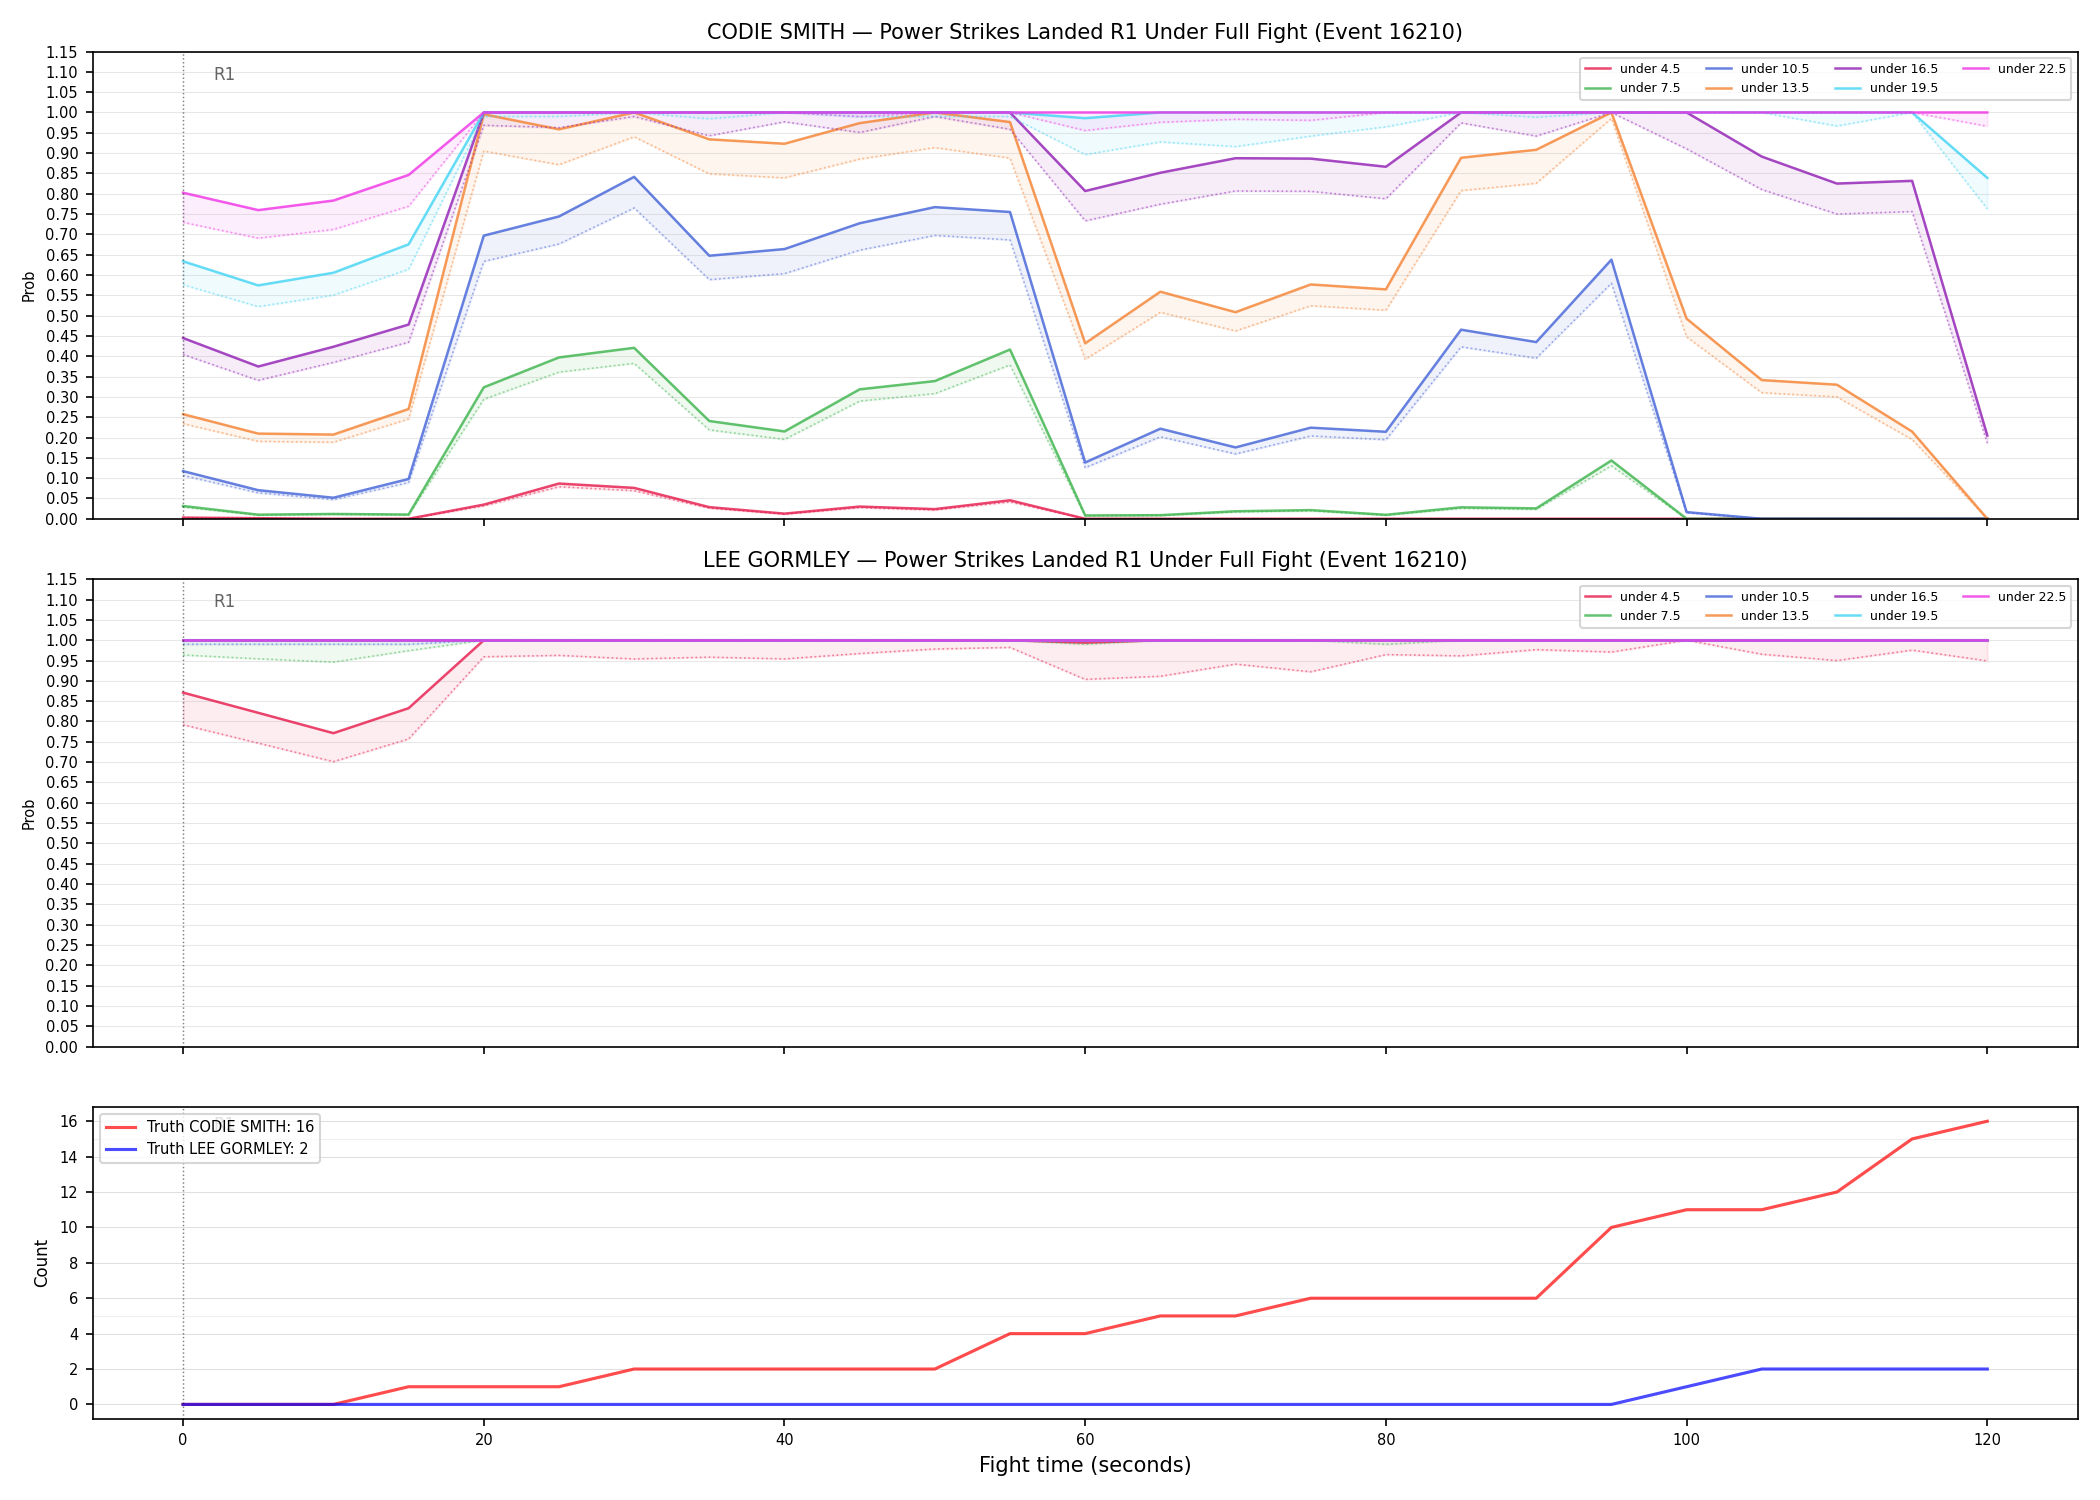
Task: Click the '100' tick on fight time axis
Action: 1686,1440
